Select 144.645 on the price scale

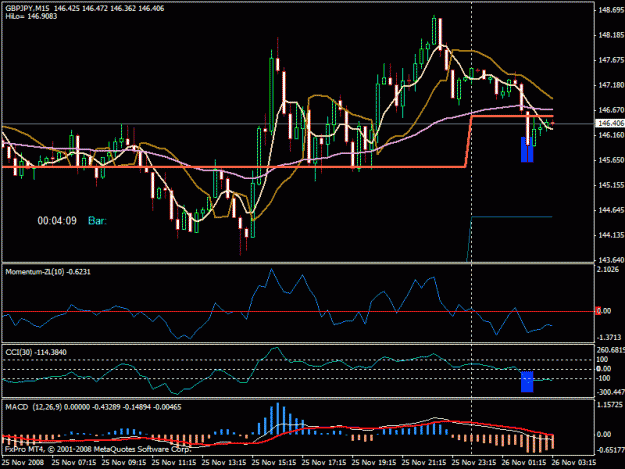(x=611, y=210)
